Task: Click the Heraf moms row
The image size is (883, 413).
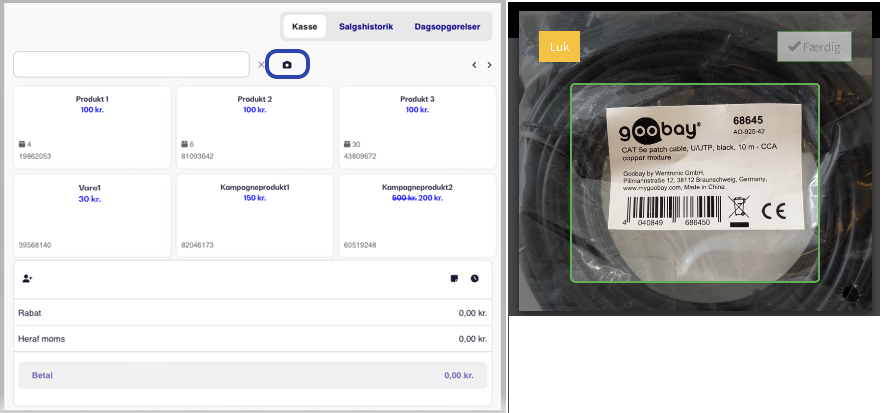Action: 253,339
